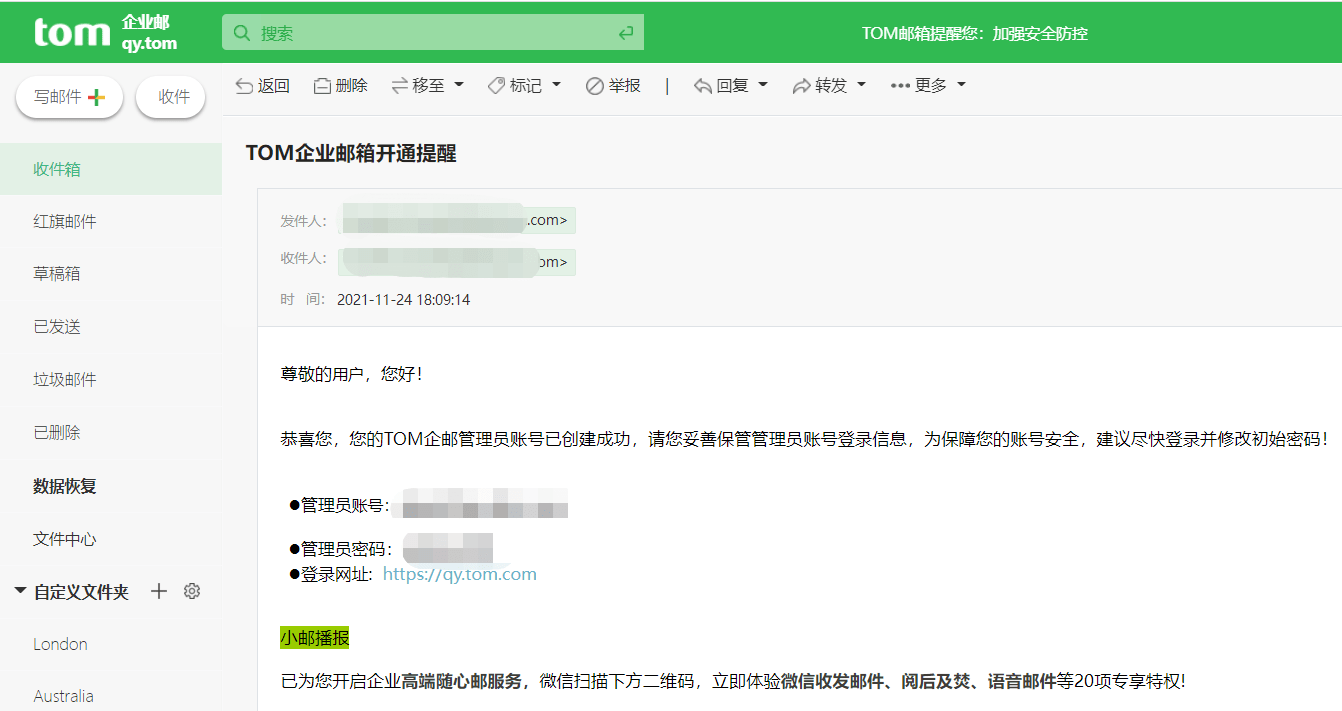Image resolution: width=1342 pixels, height=711 pixels.
Task: Open the Drafts (草稿箱) folder
Action: [57, 273]
